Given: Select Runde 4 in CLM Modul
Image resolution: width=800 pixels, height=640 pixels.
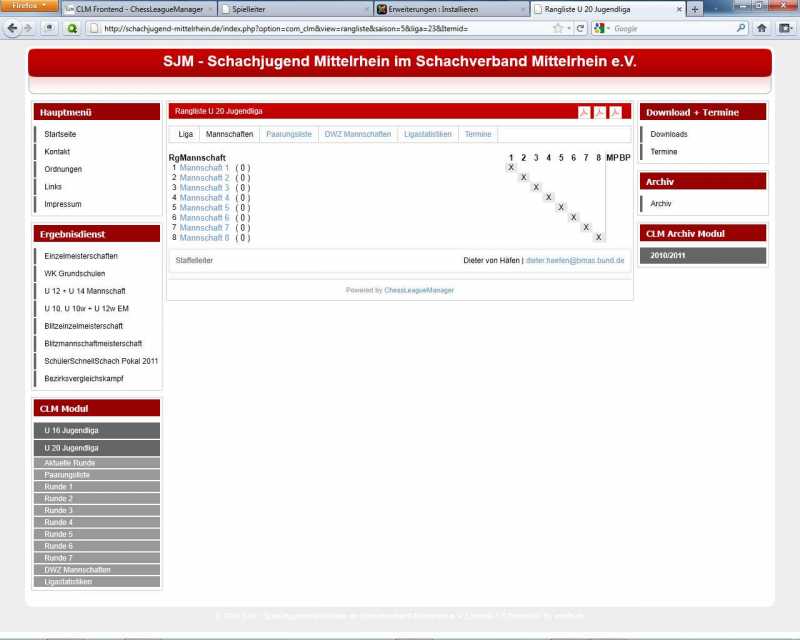Looking at the screenshot, I should (58, 522).
